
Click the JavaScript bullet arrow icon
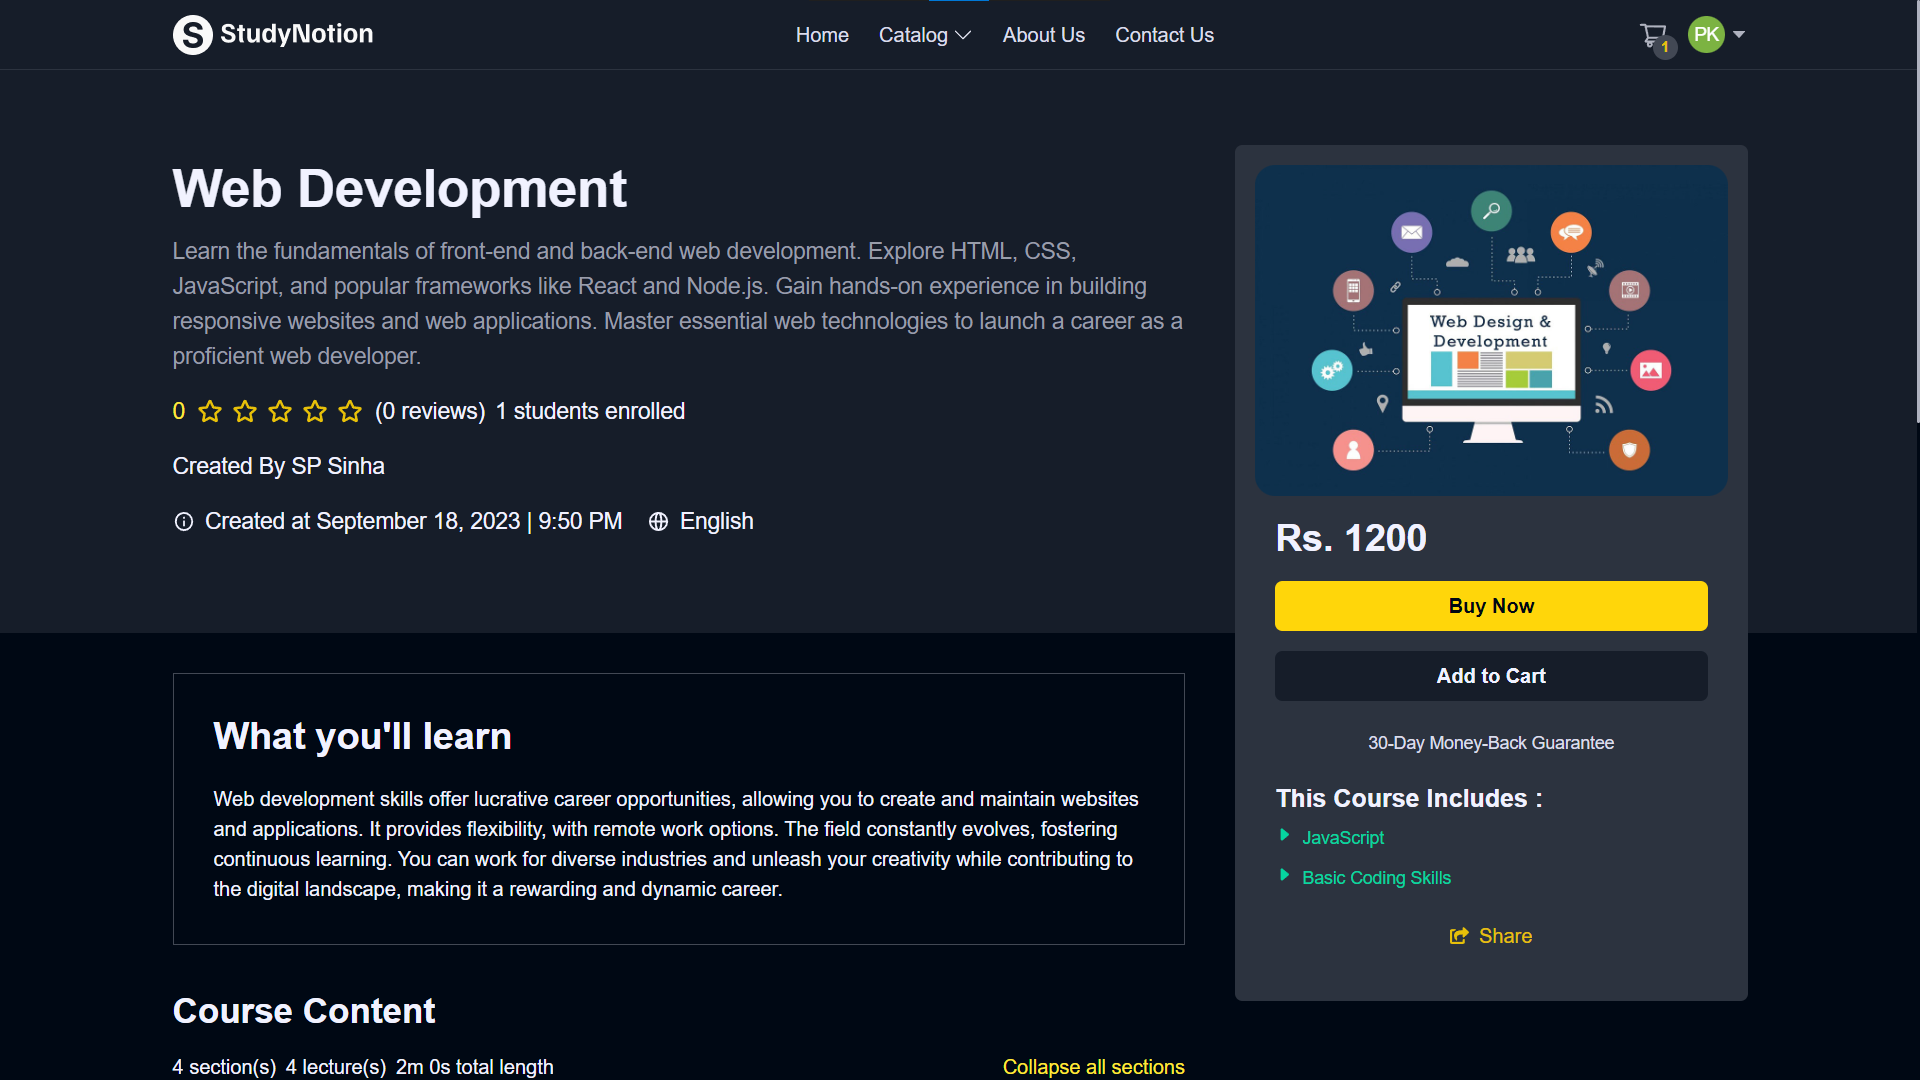click(1285, 835)
